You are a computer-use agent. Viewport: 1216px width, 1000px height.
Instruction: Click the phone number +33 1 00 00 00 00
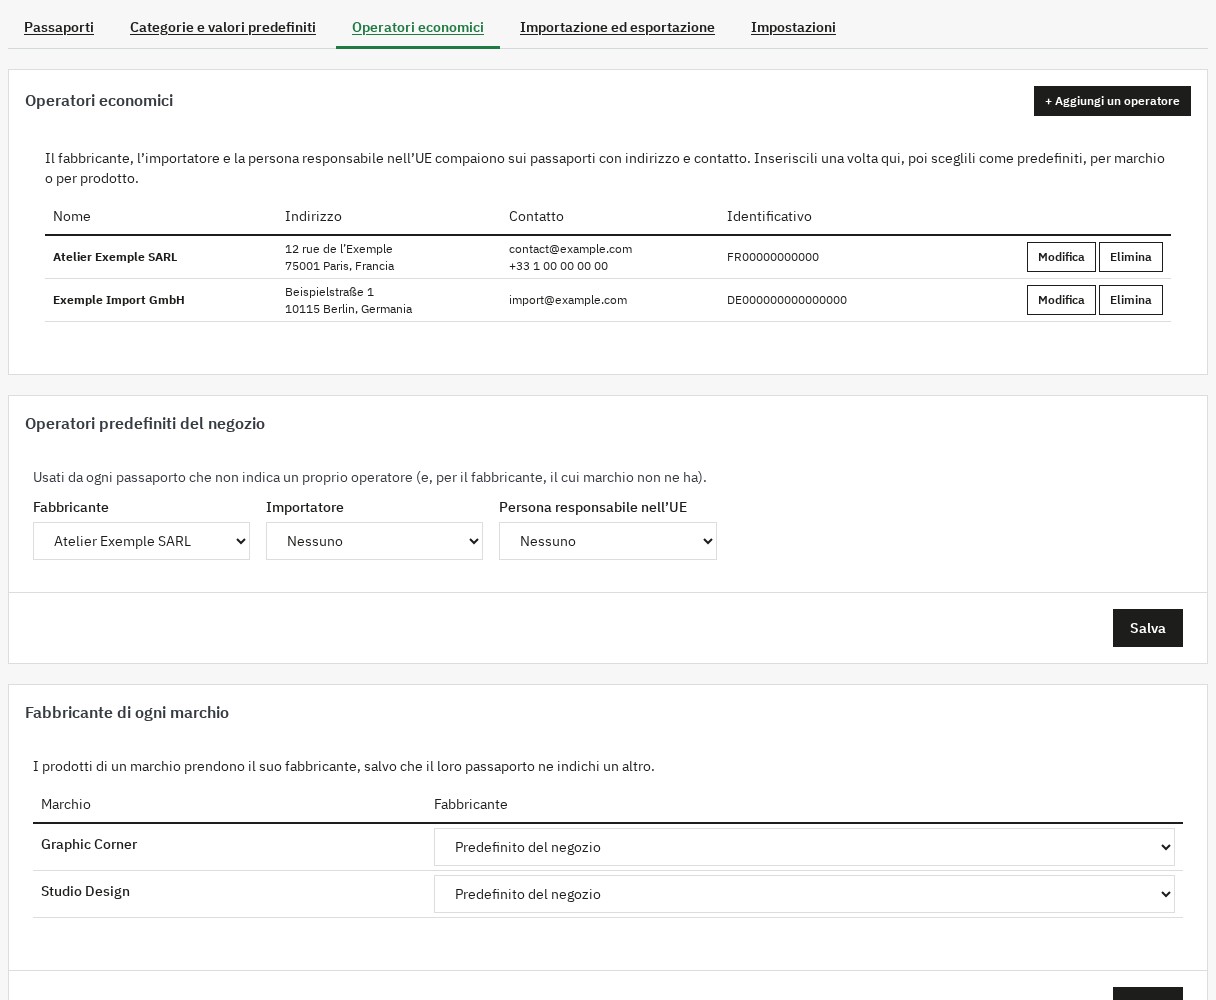click(x=558, y=266)
